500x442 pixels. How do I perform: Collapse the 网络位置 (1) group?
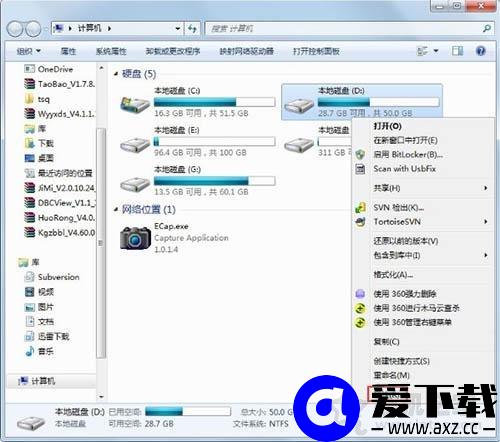pyautogui.click(x=116, y=209)
